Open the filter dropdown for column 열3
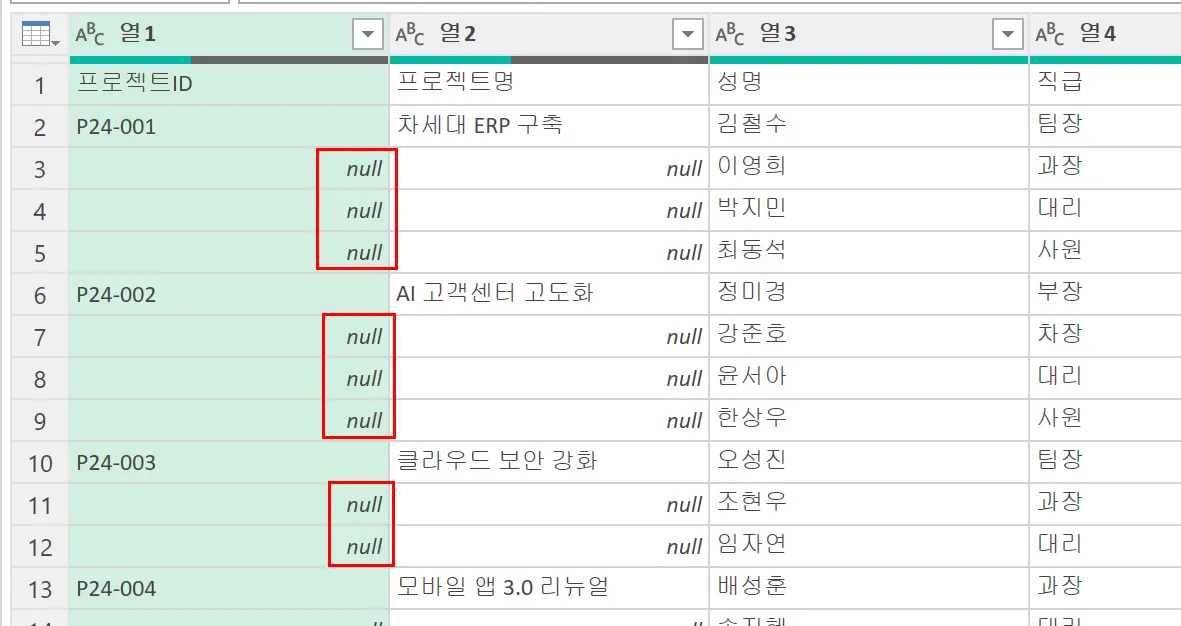Image resolution: width=1181 pixels, height=626 pixels. click(1007, 32)
